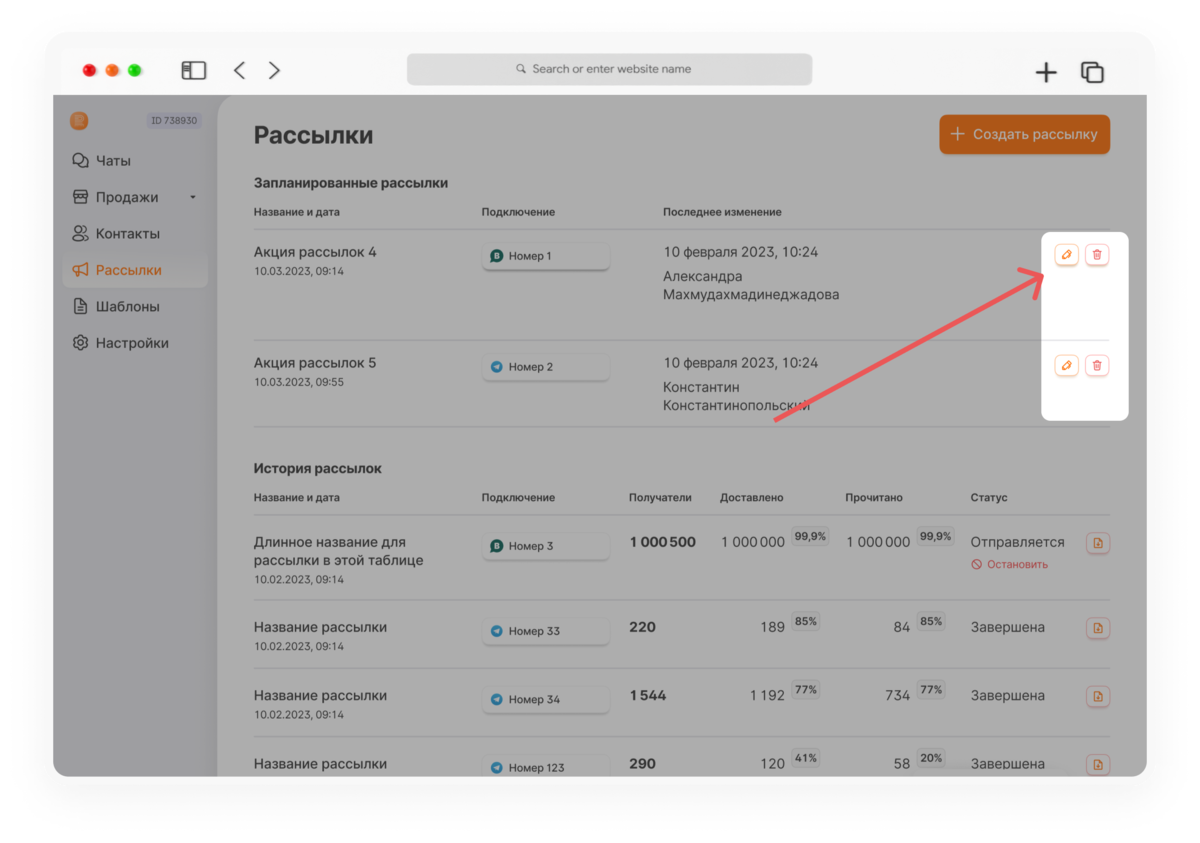Click the Последнее изменение column header
1200x843 pixels.
pos(722,212)
